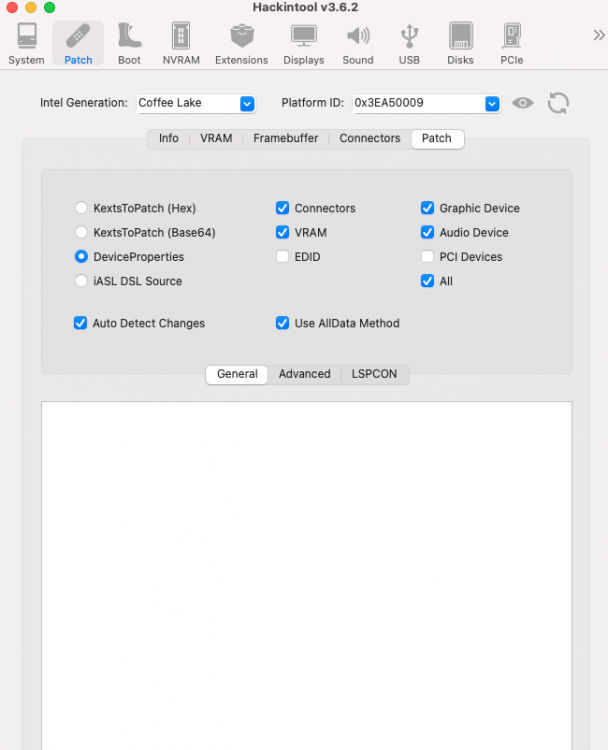The image size is (608, 750).
Task: Select the General output tab
Action: [237, 374]
